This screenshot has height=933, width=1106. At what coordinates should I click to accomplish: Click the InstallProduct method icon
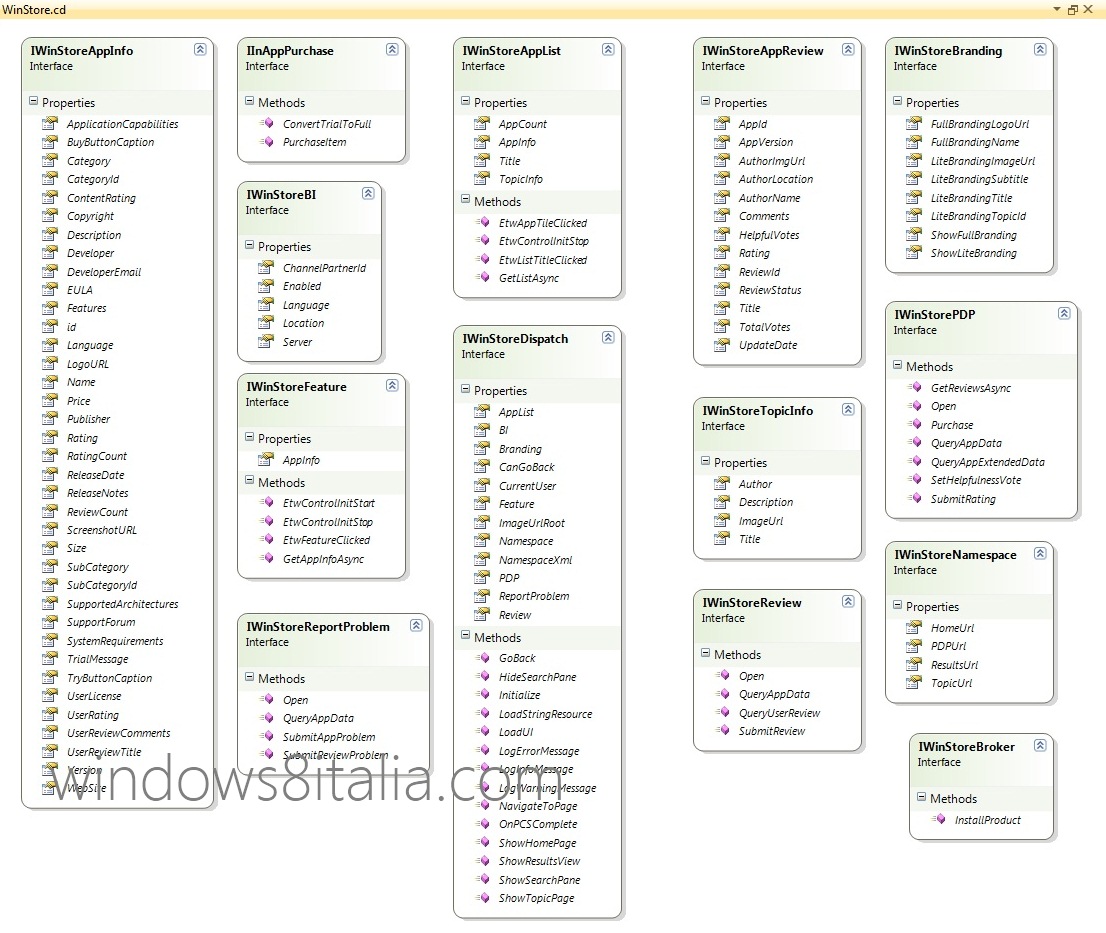coord(938,819)
